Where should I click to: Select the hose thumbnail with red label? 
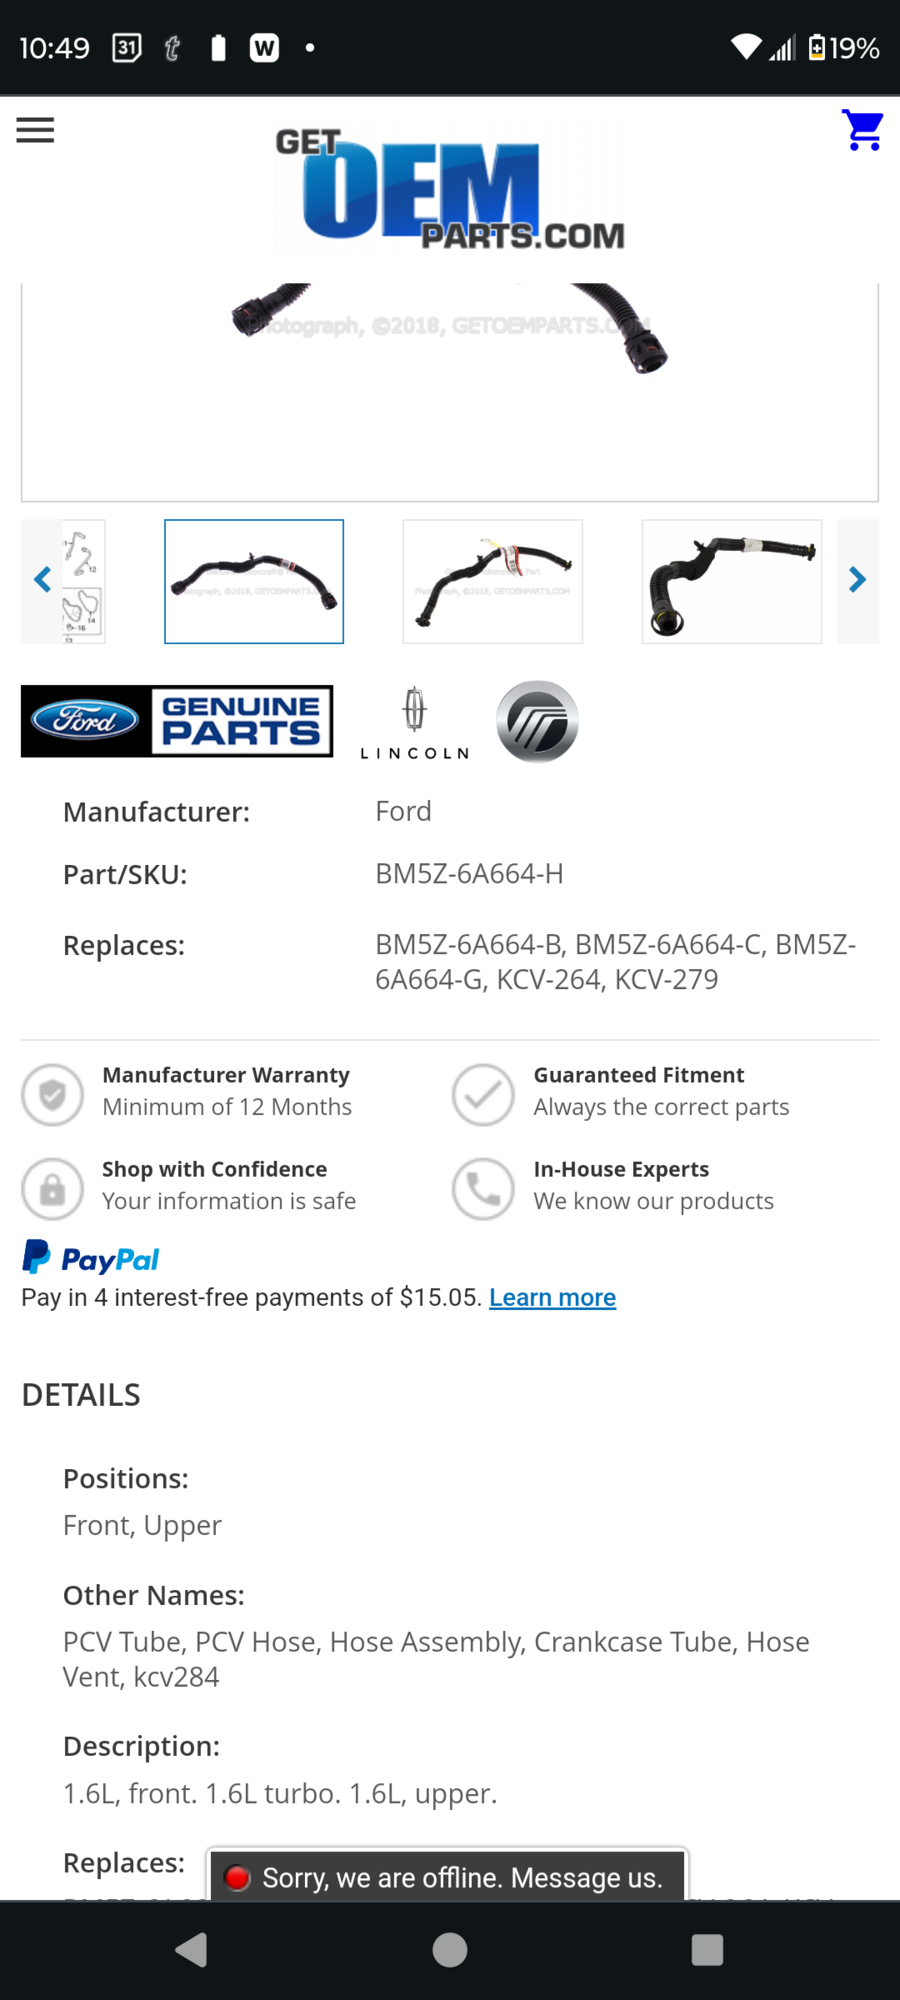coord(493,581)
